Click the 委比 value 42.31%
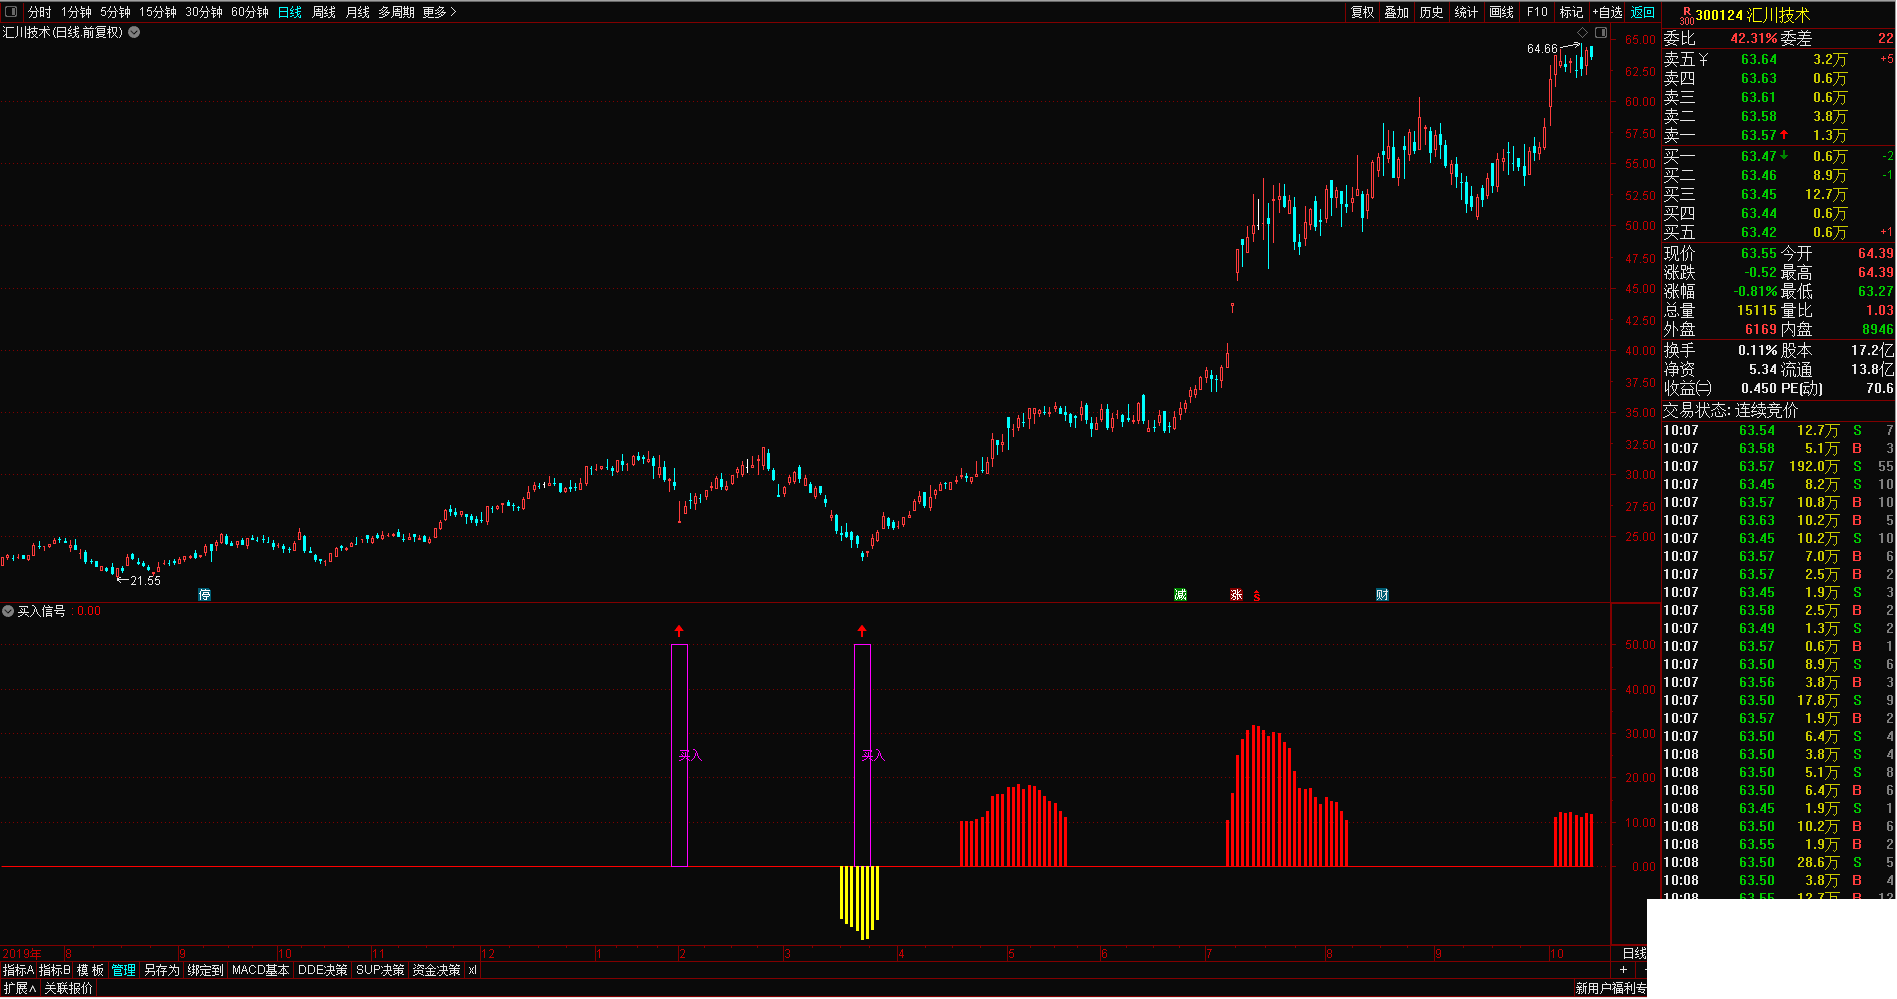This screenshot has height=999, width=1897. click(x=1754, y=38)
